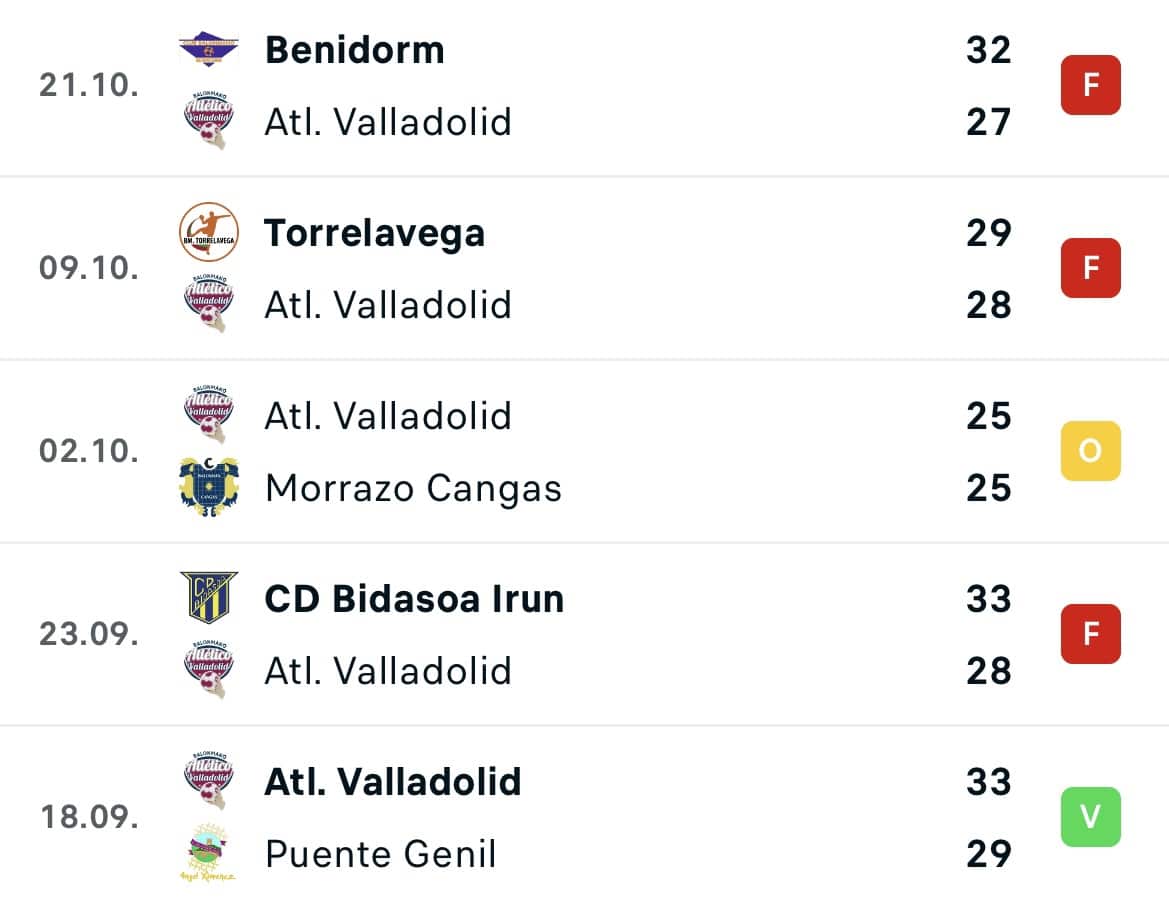
Task: Click the Benidorm team logo
Action: click(209, 48)
